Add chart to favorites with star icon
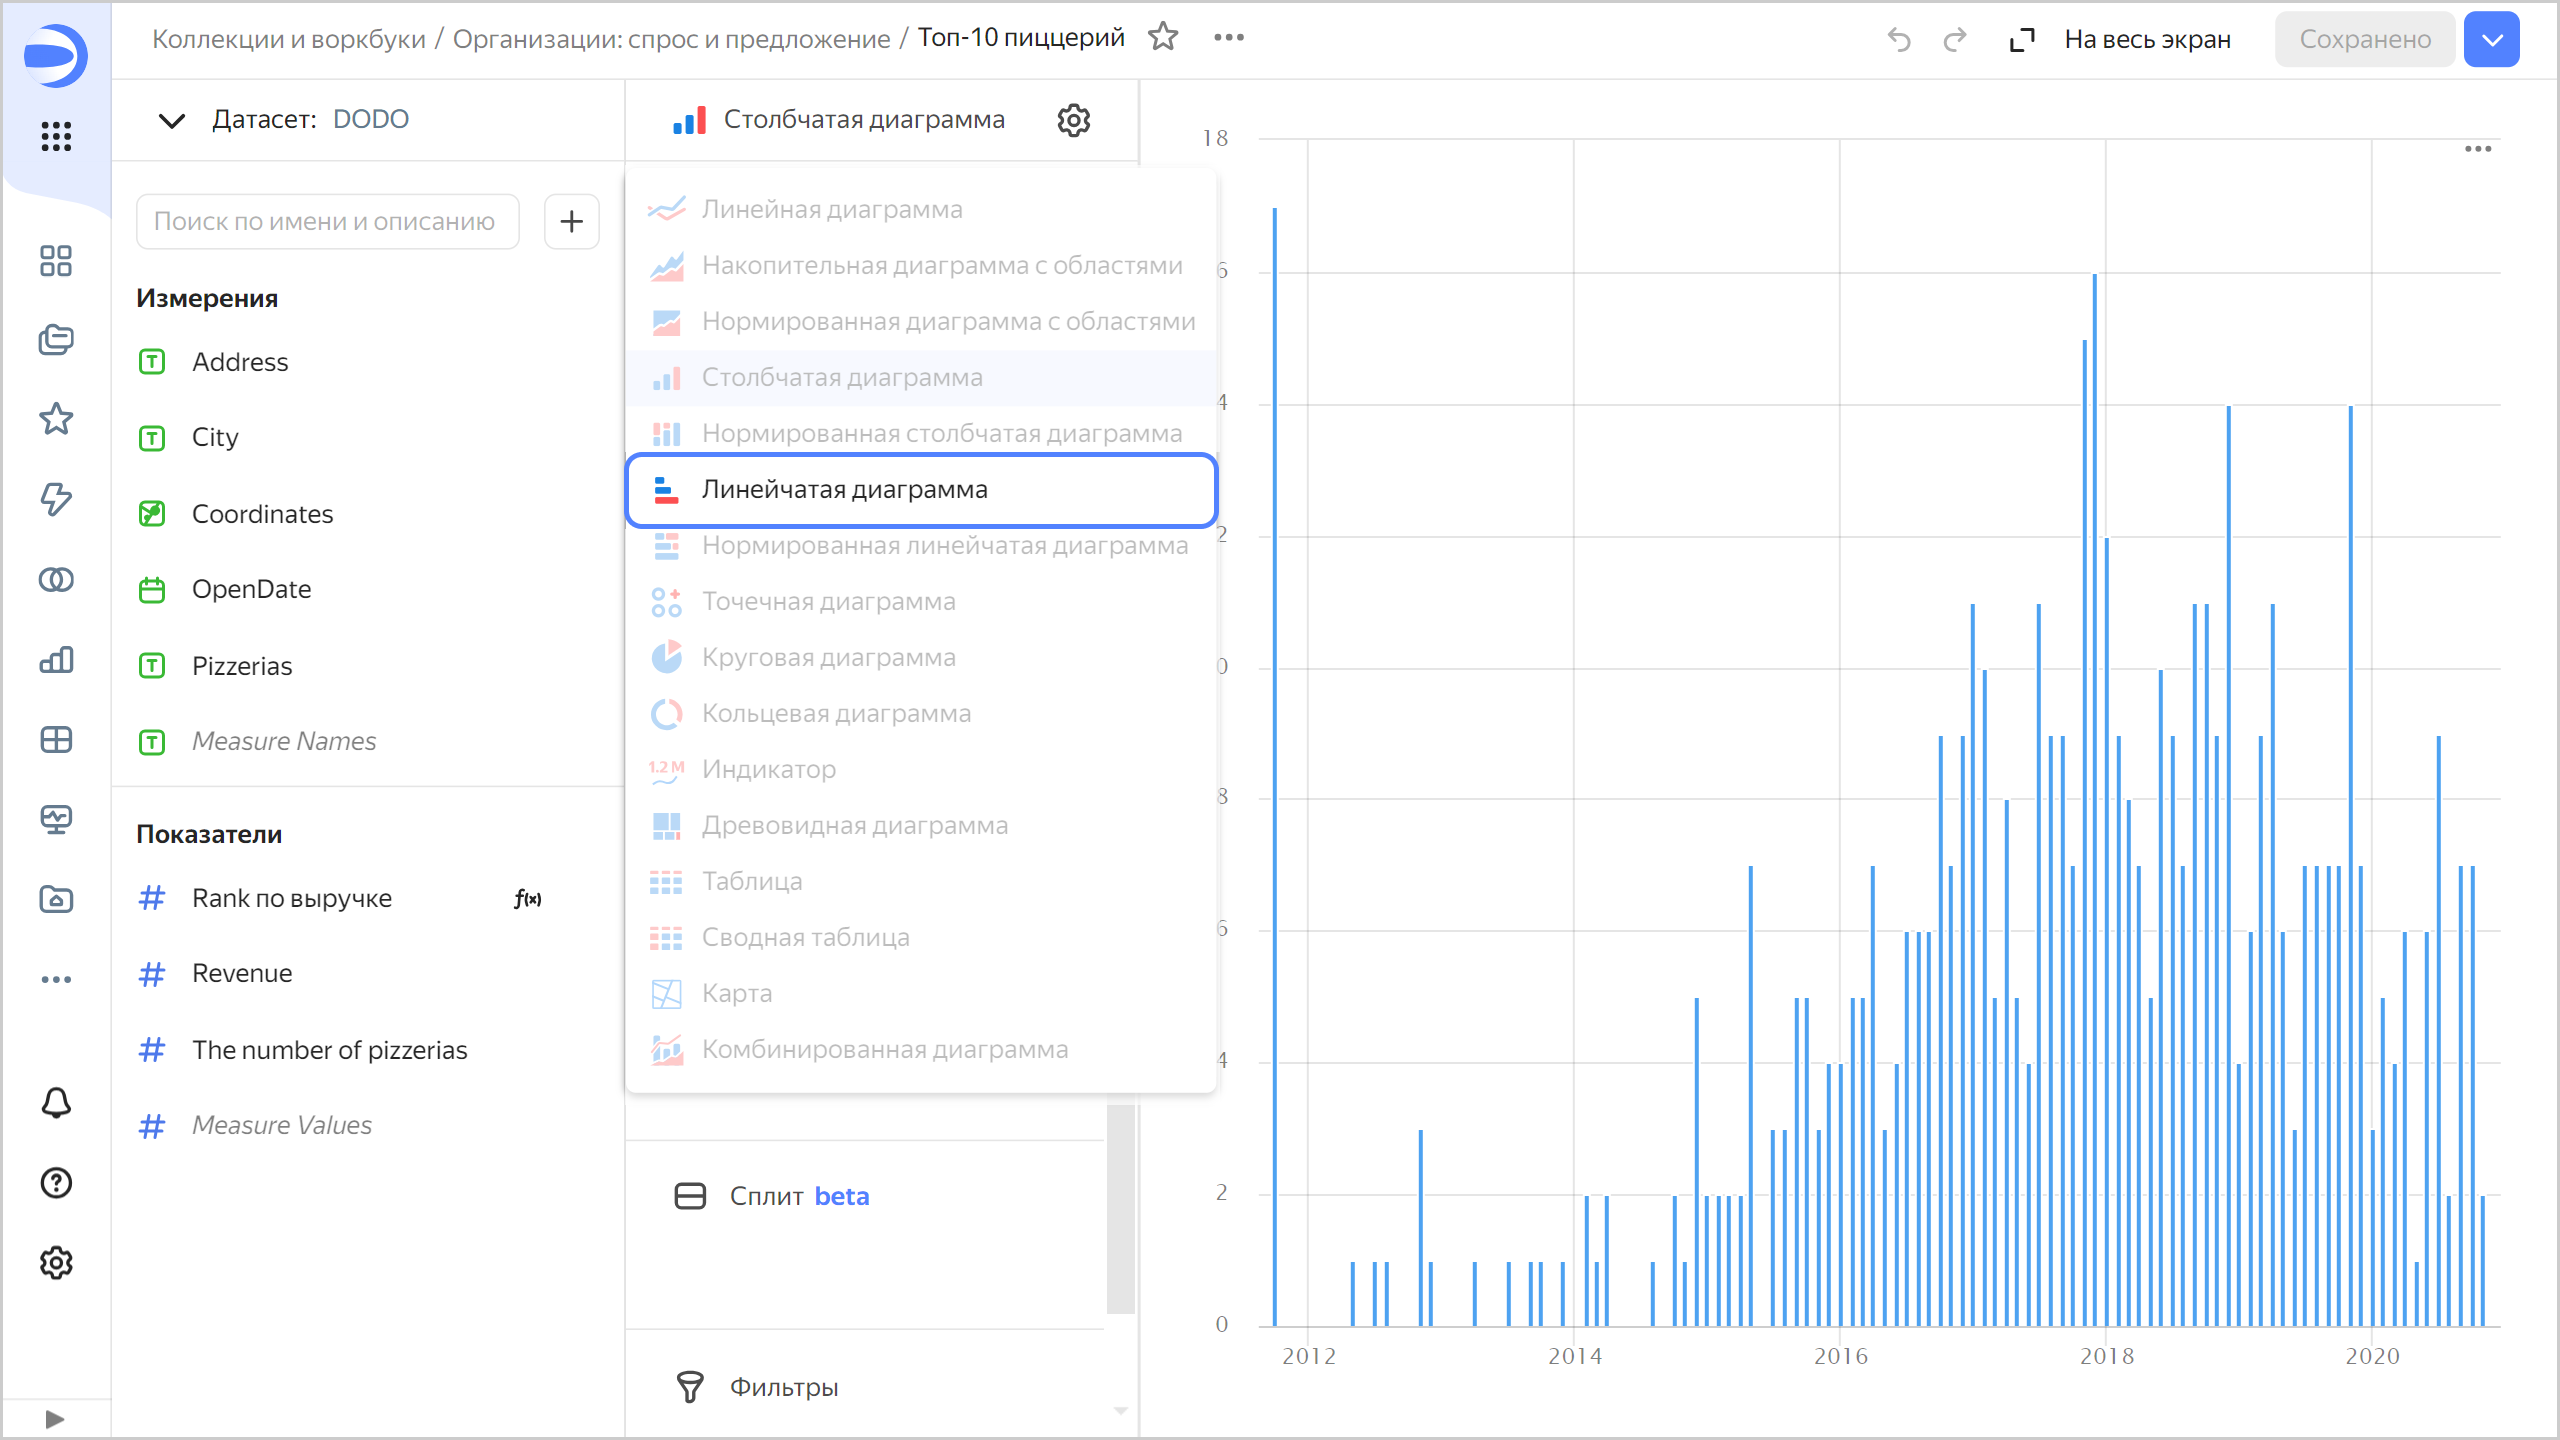 tap(1163, 38)
